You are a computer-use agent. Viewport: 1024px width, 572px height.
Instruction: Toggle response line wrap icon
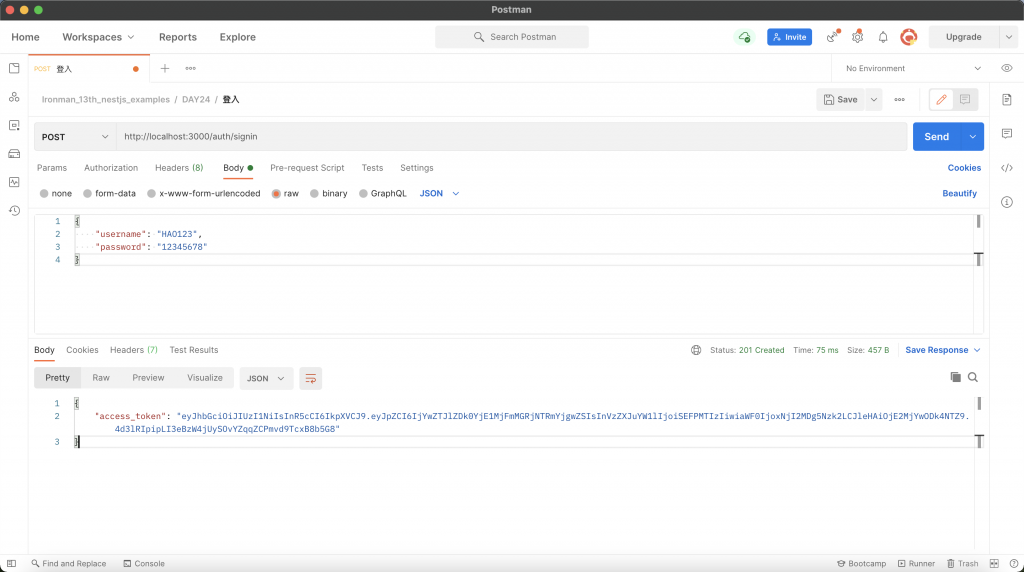[x=310, y=379]
